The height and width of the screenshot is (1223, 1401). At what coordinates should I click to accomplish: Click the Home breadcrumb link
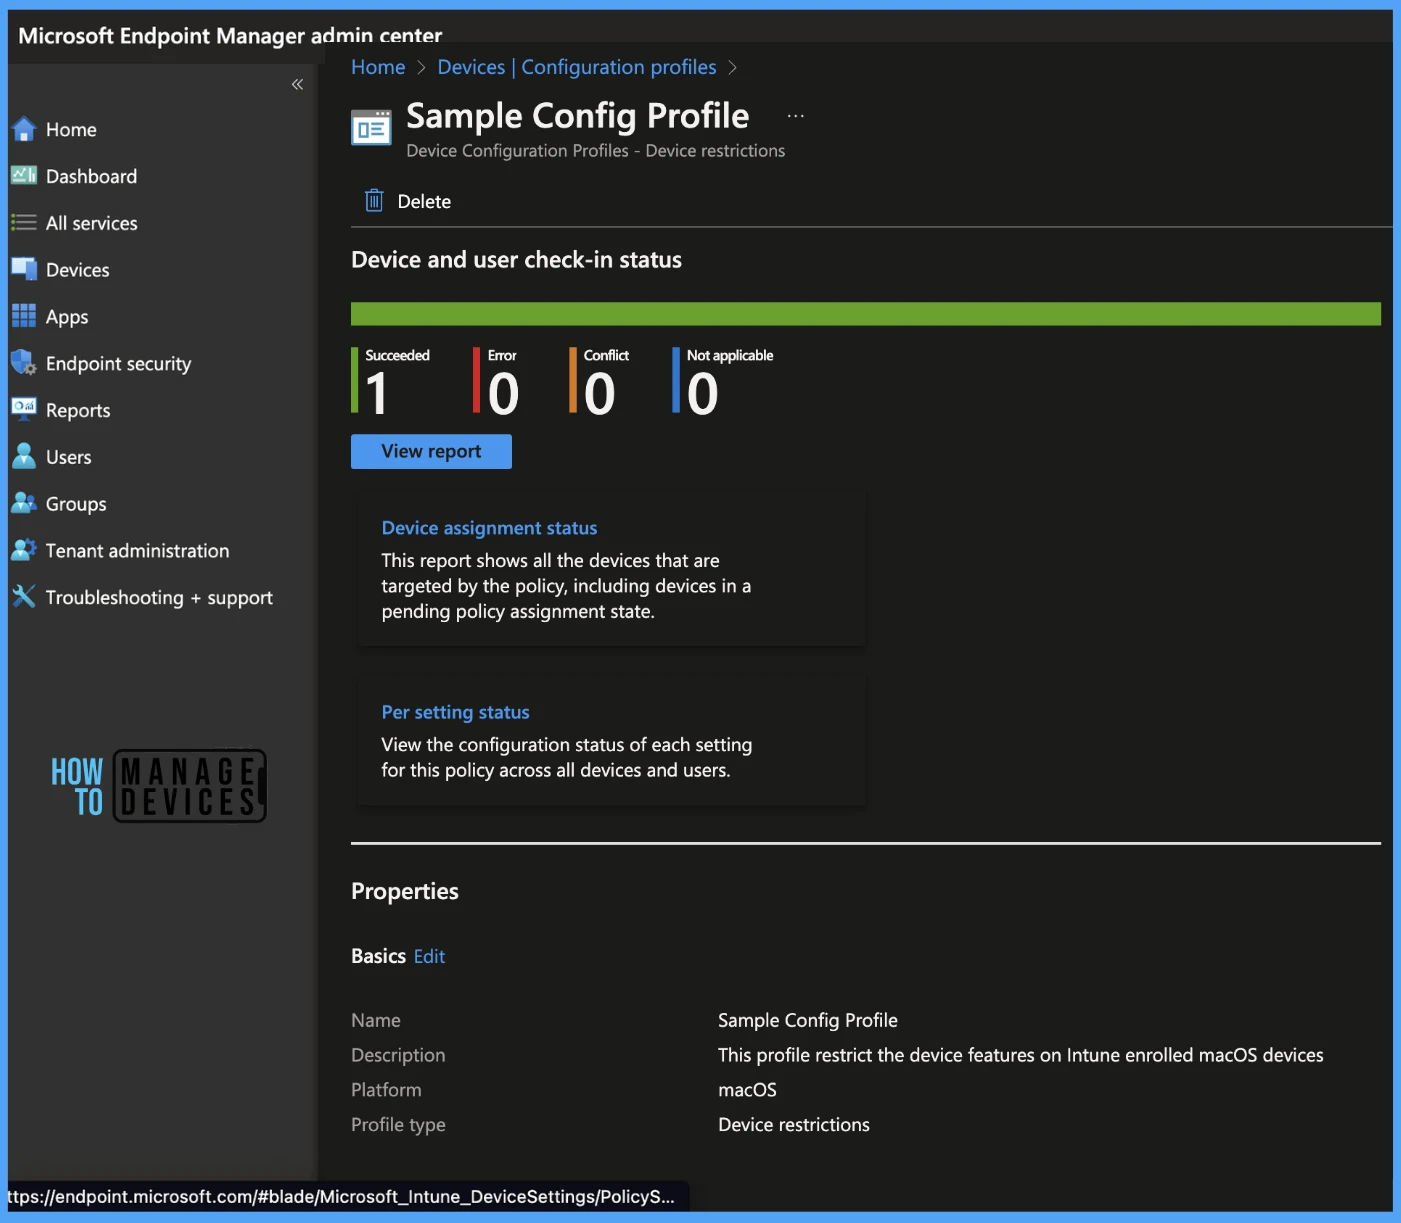(378, 67)
